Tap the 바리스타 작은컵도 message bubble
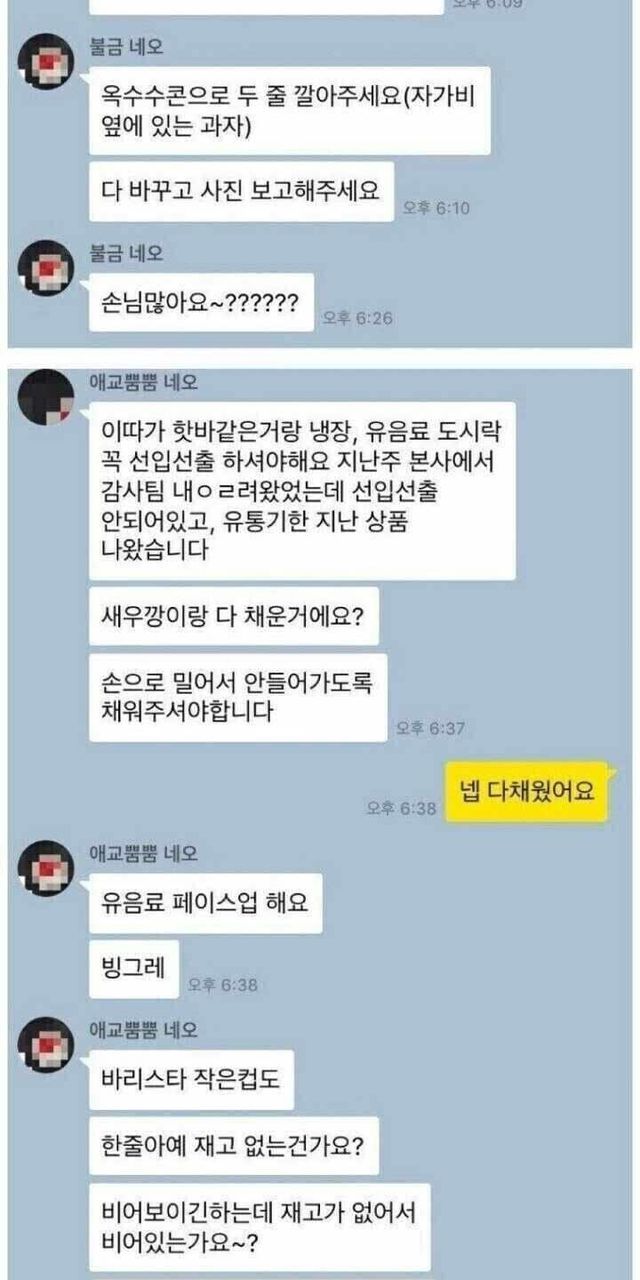 (191, 1079)
